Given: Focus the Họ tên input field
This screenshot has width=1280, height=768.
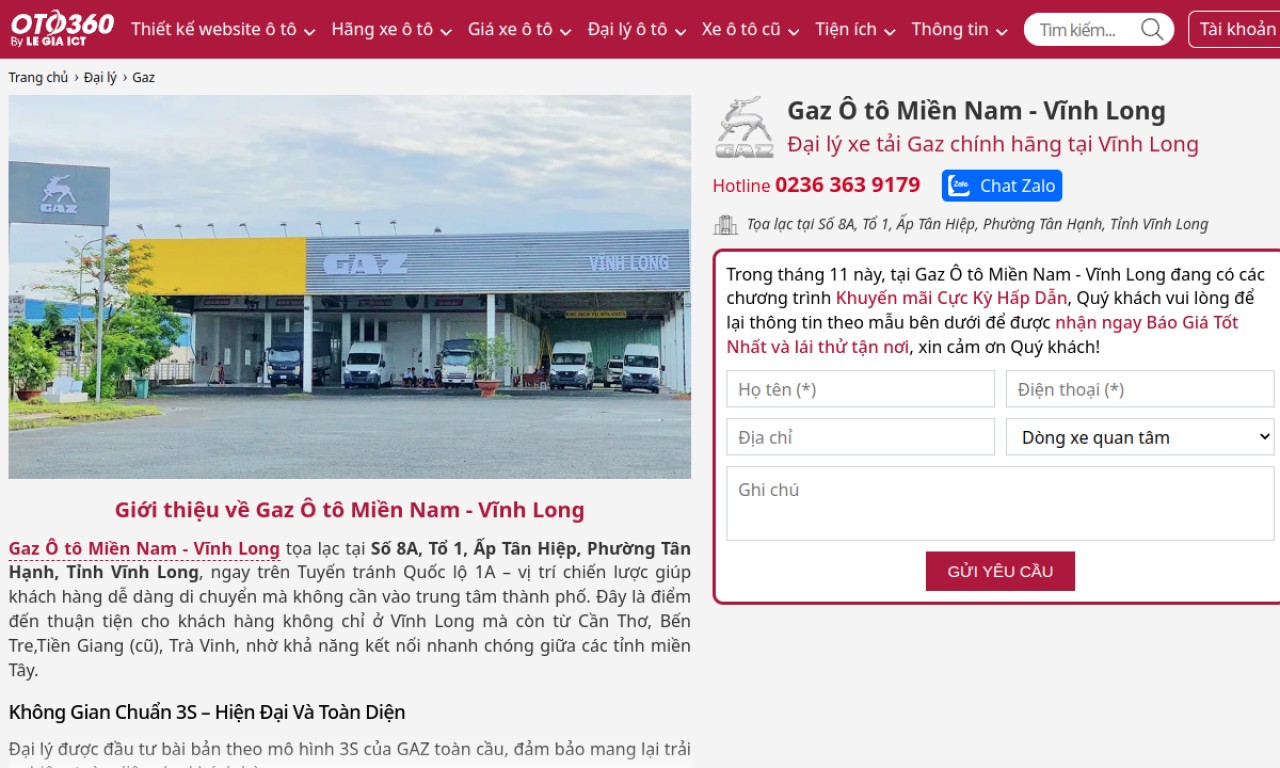Looking at the screenshot, I should pos(861,389).
